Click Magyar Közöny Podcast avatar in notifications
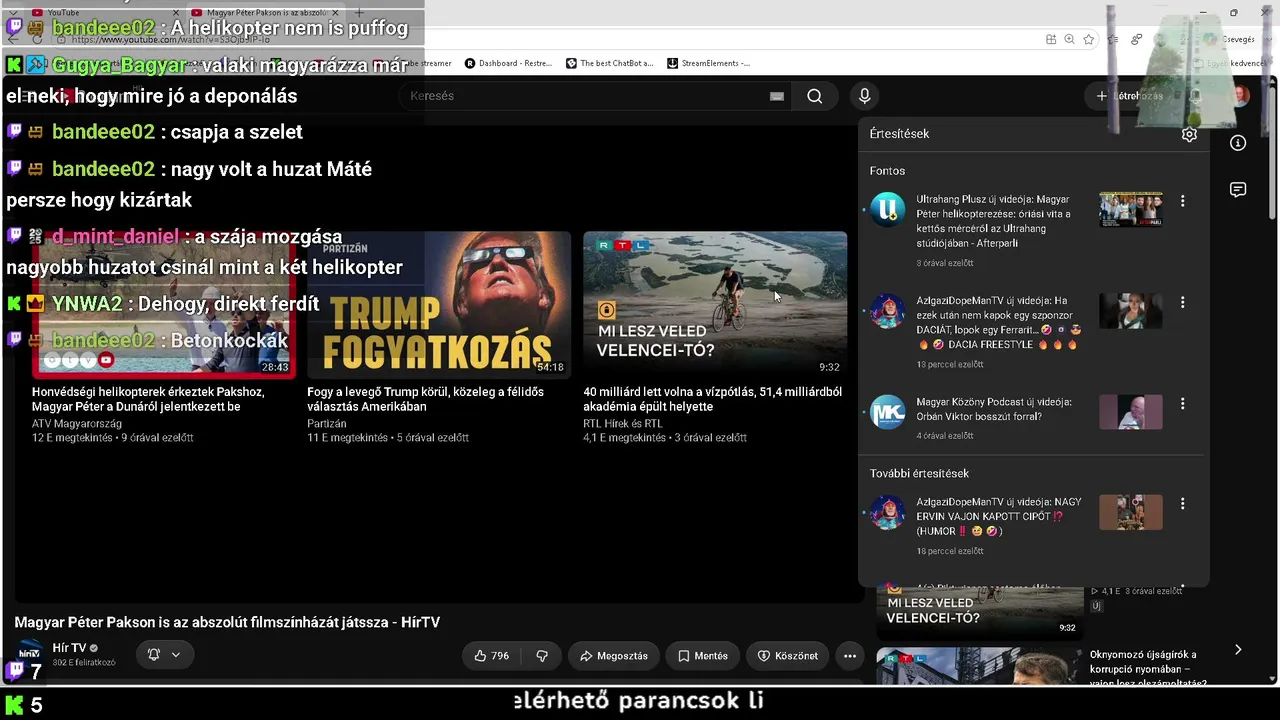 click(x=887, y=411)
